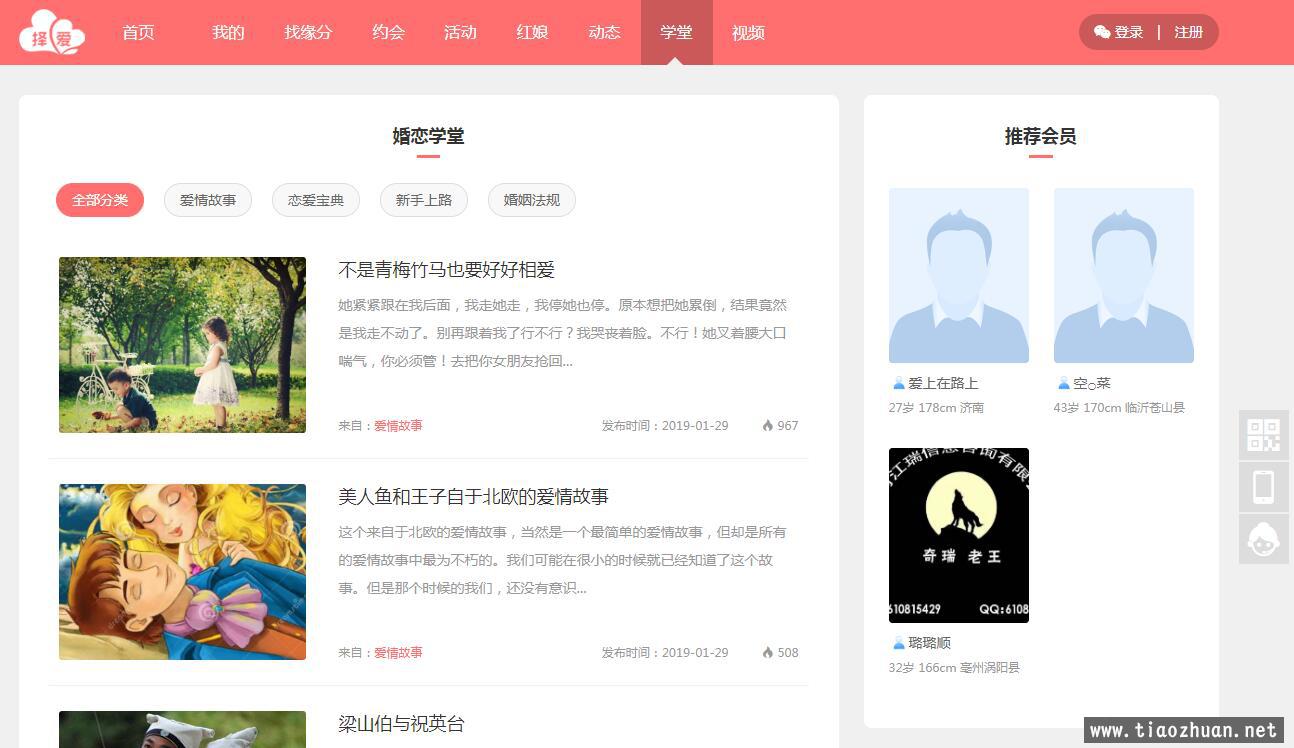This screenshot has width=1294, height=748.
Task: Filter by 婚姻法规 category
Action: coord(532,200)
